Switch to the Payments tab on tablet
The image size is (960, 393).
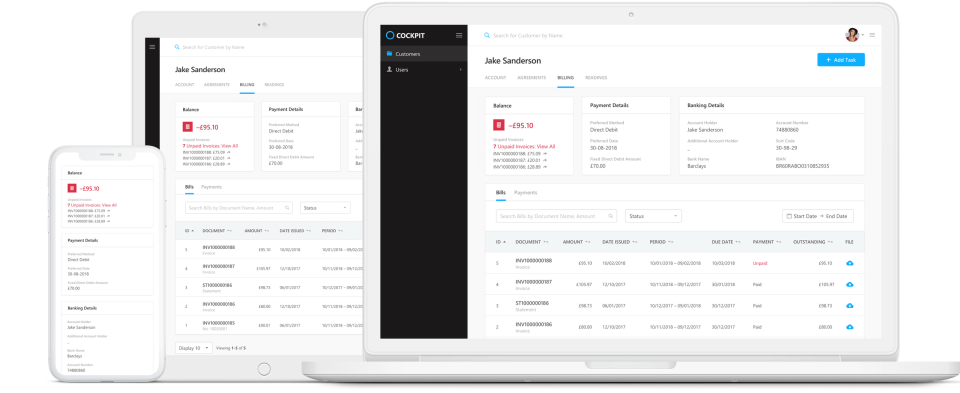tap(211, 187)
